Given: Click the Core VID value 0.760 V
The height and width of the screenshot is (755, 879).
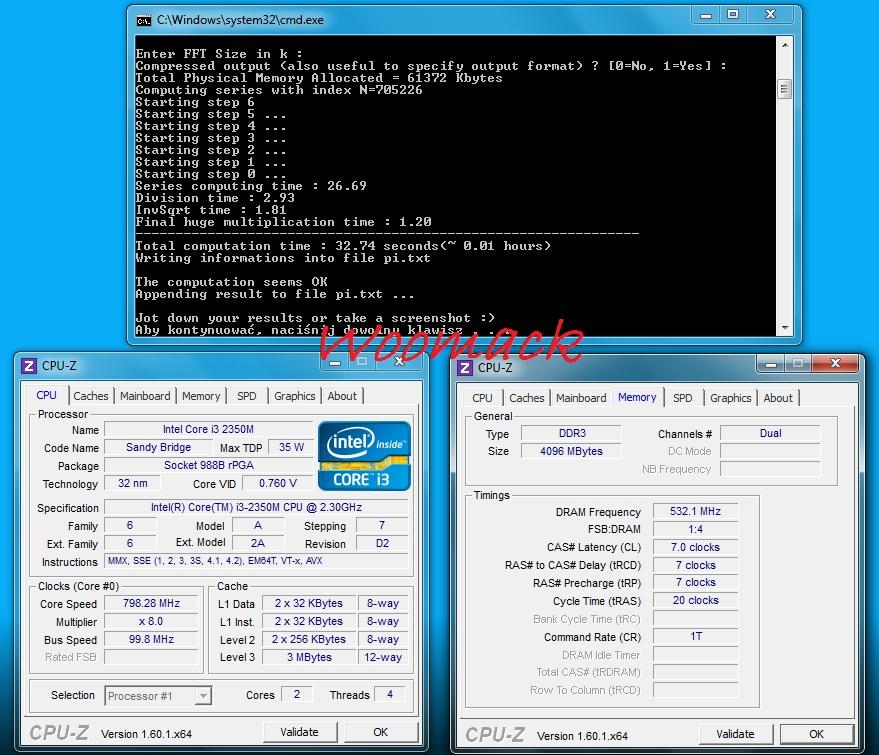Looking at the screenshot, I should pyautogui.click(x=277, y=483).
